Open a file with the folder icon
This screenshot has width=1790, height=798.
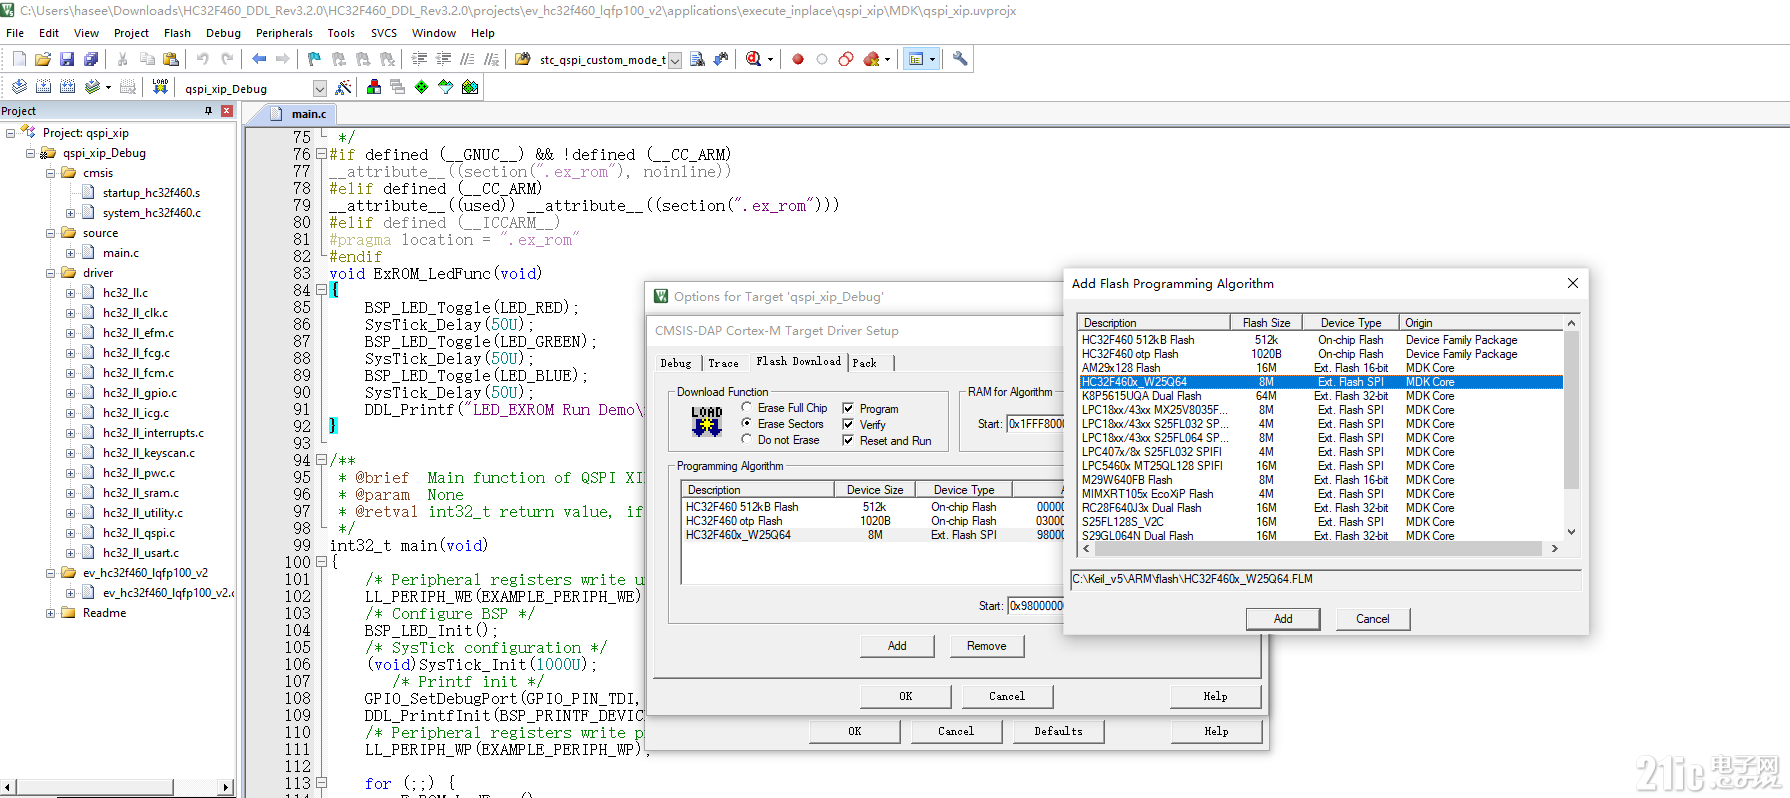pos(43,59)
